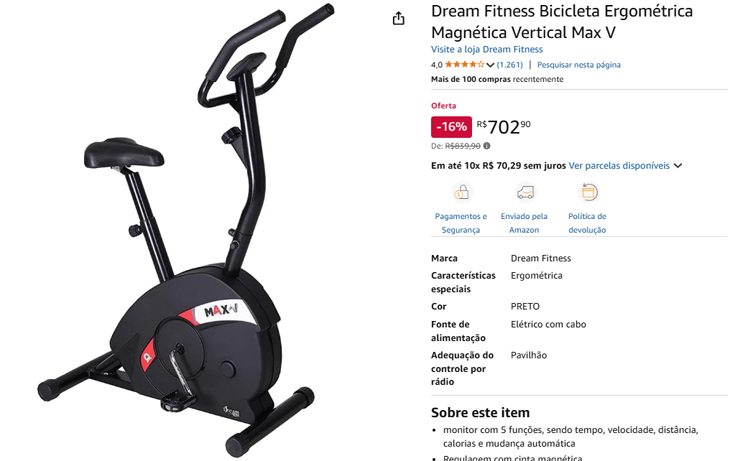The width and height of the screenshot is (730, 461).
Task: Click Política de devolução text link
Action: [x=587, y=223]
